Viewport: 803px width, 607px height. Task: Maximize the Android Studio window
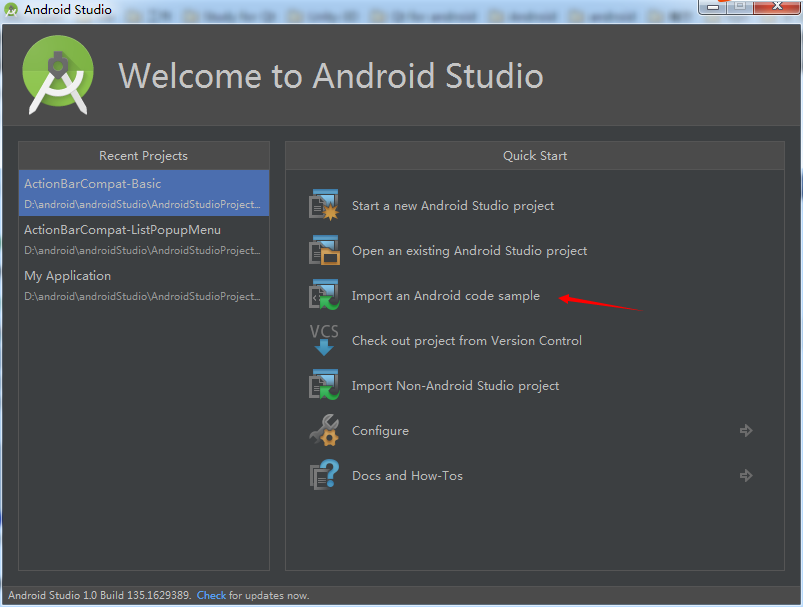(x=739, y=7)
